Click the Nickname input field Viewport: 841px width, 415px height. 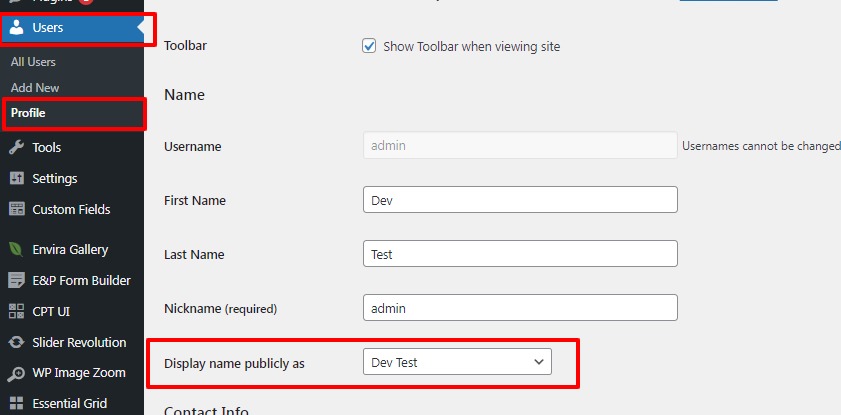(x=520, y=308)
